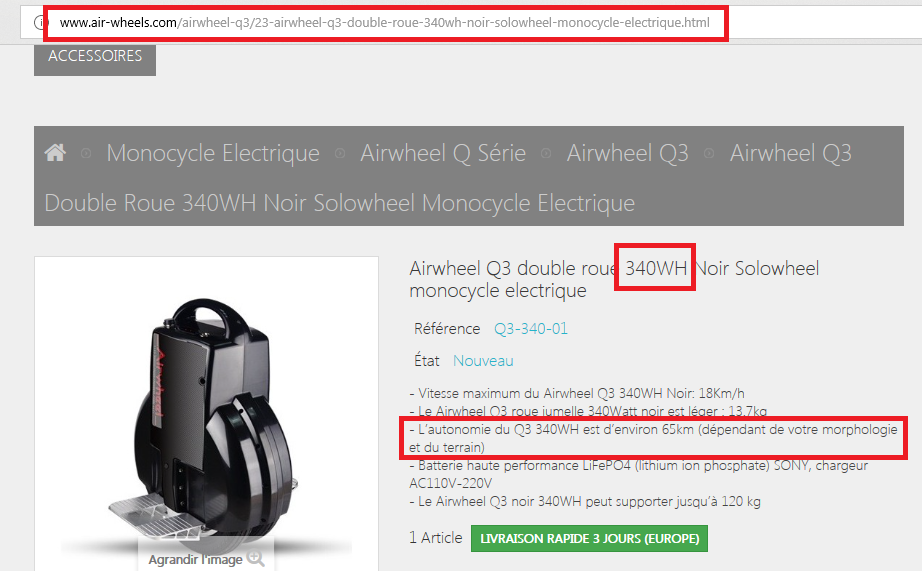Image resolution: width=922 pixels, height=571 pixels.
Task: Click the site info icon in address bar
Action: pos(38,23)
